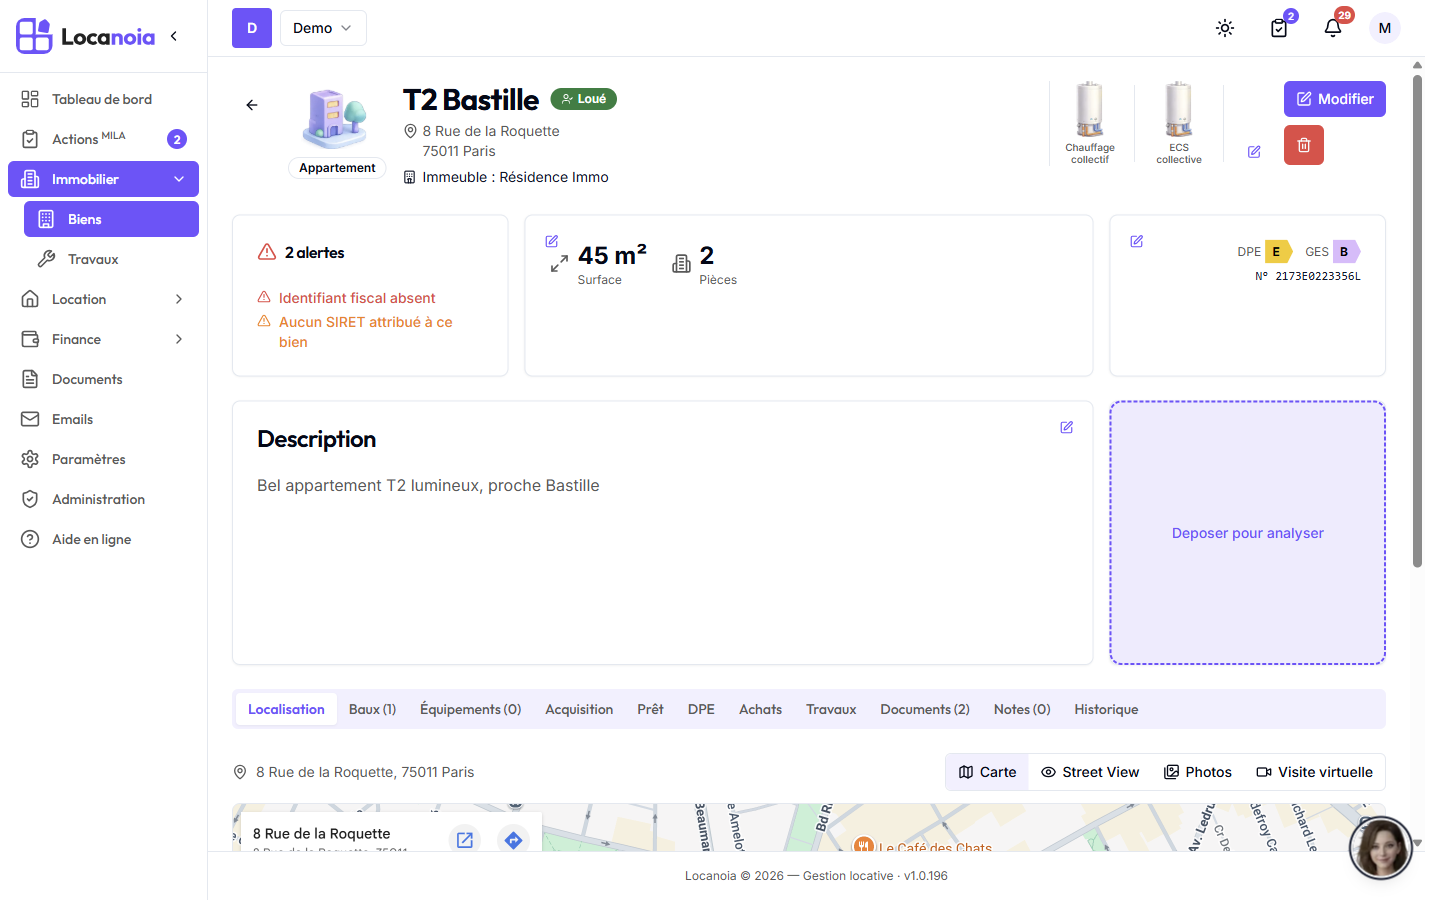Open the assistant avatar chat bubble
Viewport: 1440px width, 900px height.
coord(1381,848)
